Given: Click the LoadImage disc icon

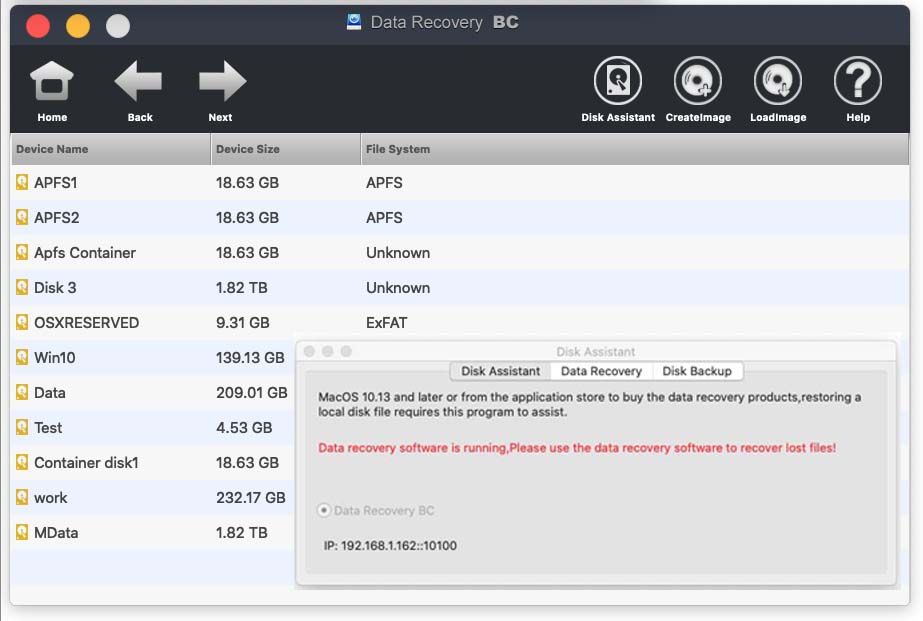Looking at the screenshot, I should click(778, 80).
